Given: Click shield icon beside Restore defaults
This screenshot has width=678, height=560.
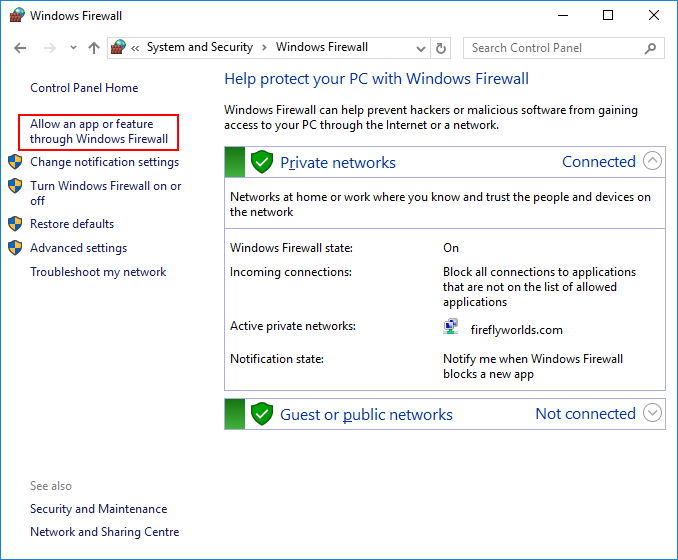Looking at the screenshot, I should click(x=15, y=224).
